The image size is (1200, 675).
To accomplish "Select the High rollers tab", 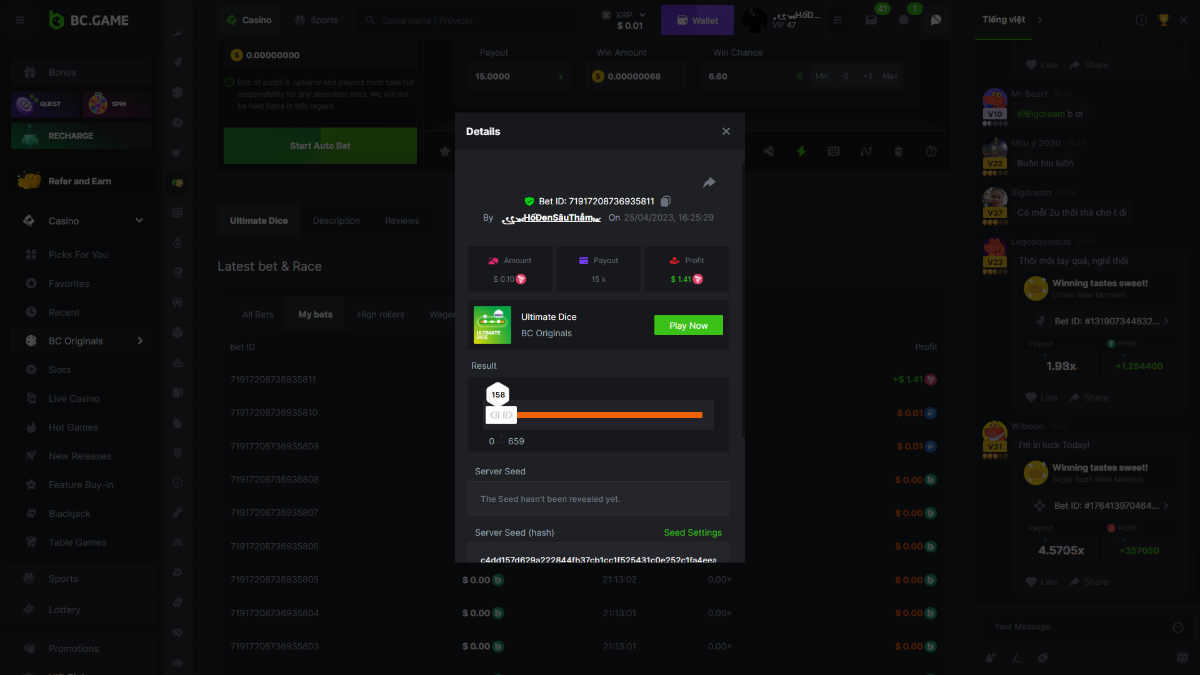I will point(381,314).
